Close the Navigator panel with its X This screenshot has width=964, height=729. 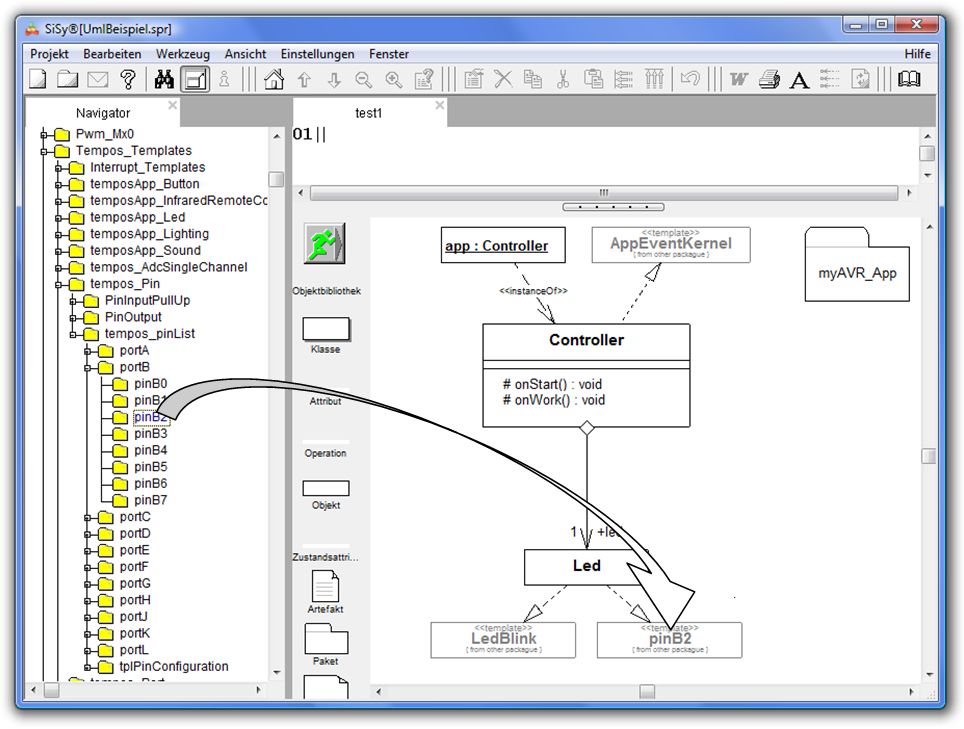pos(172,105)
